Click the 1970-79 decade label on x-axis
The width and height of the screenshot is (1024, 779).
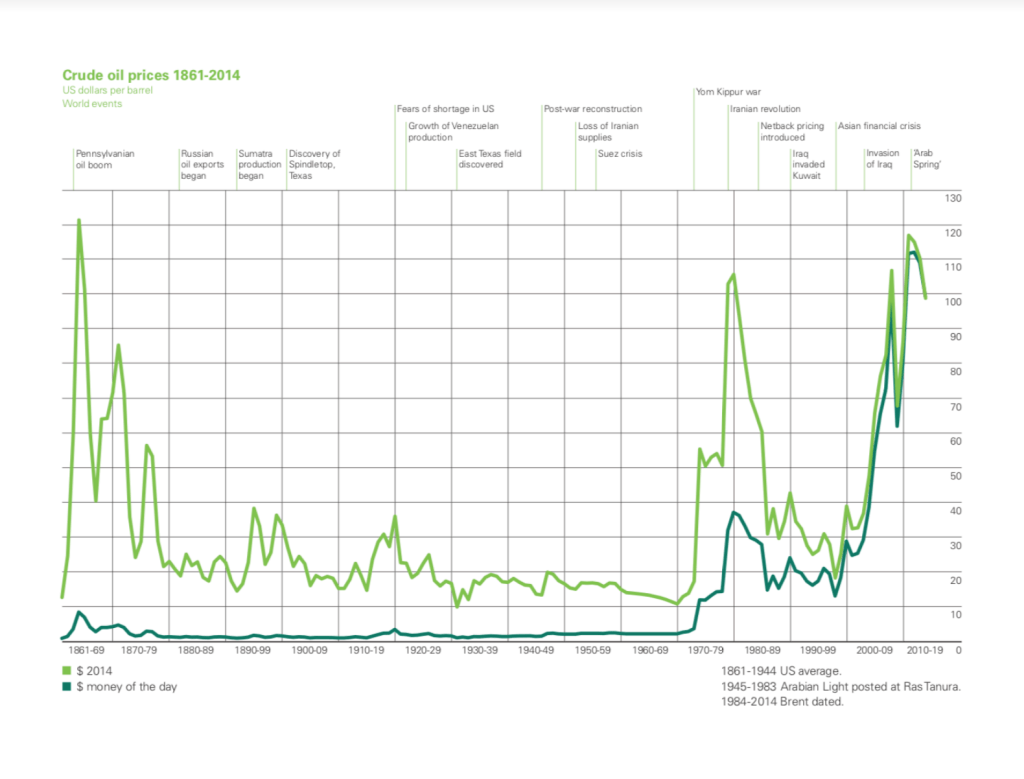point(706,649)
